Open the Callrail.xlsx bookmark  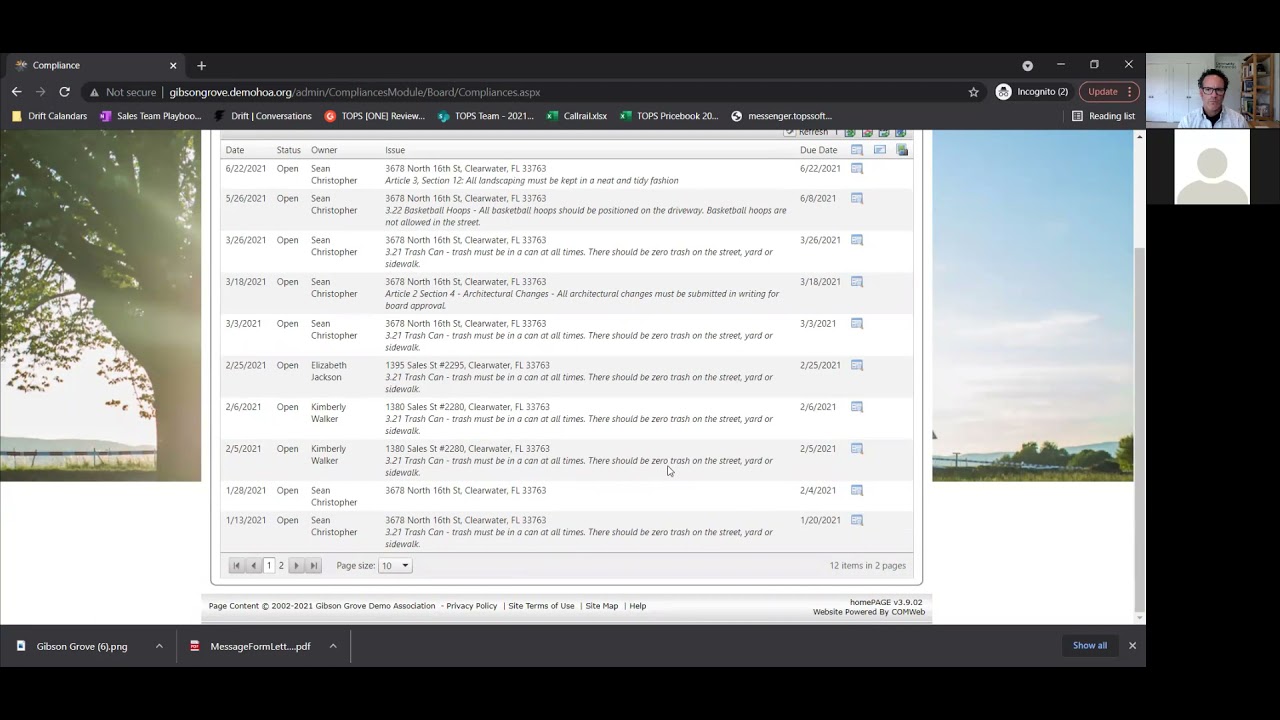[x=576, y=116]
